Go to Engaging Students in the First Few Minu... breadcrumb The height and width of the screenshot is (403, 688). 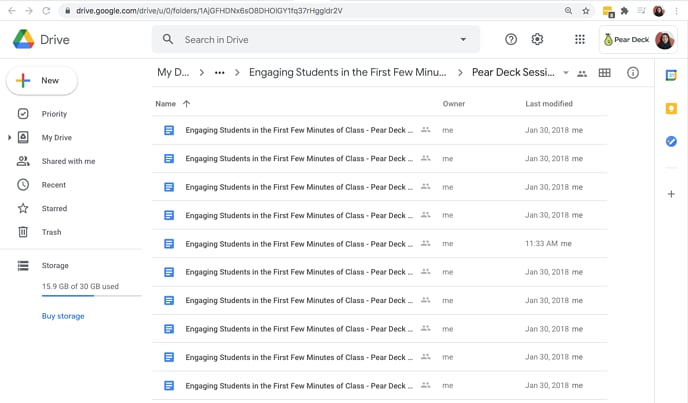[348, 72]
